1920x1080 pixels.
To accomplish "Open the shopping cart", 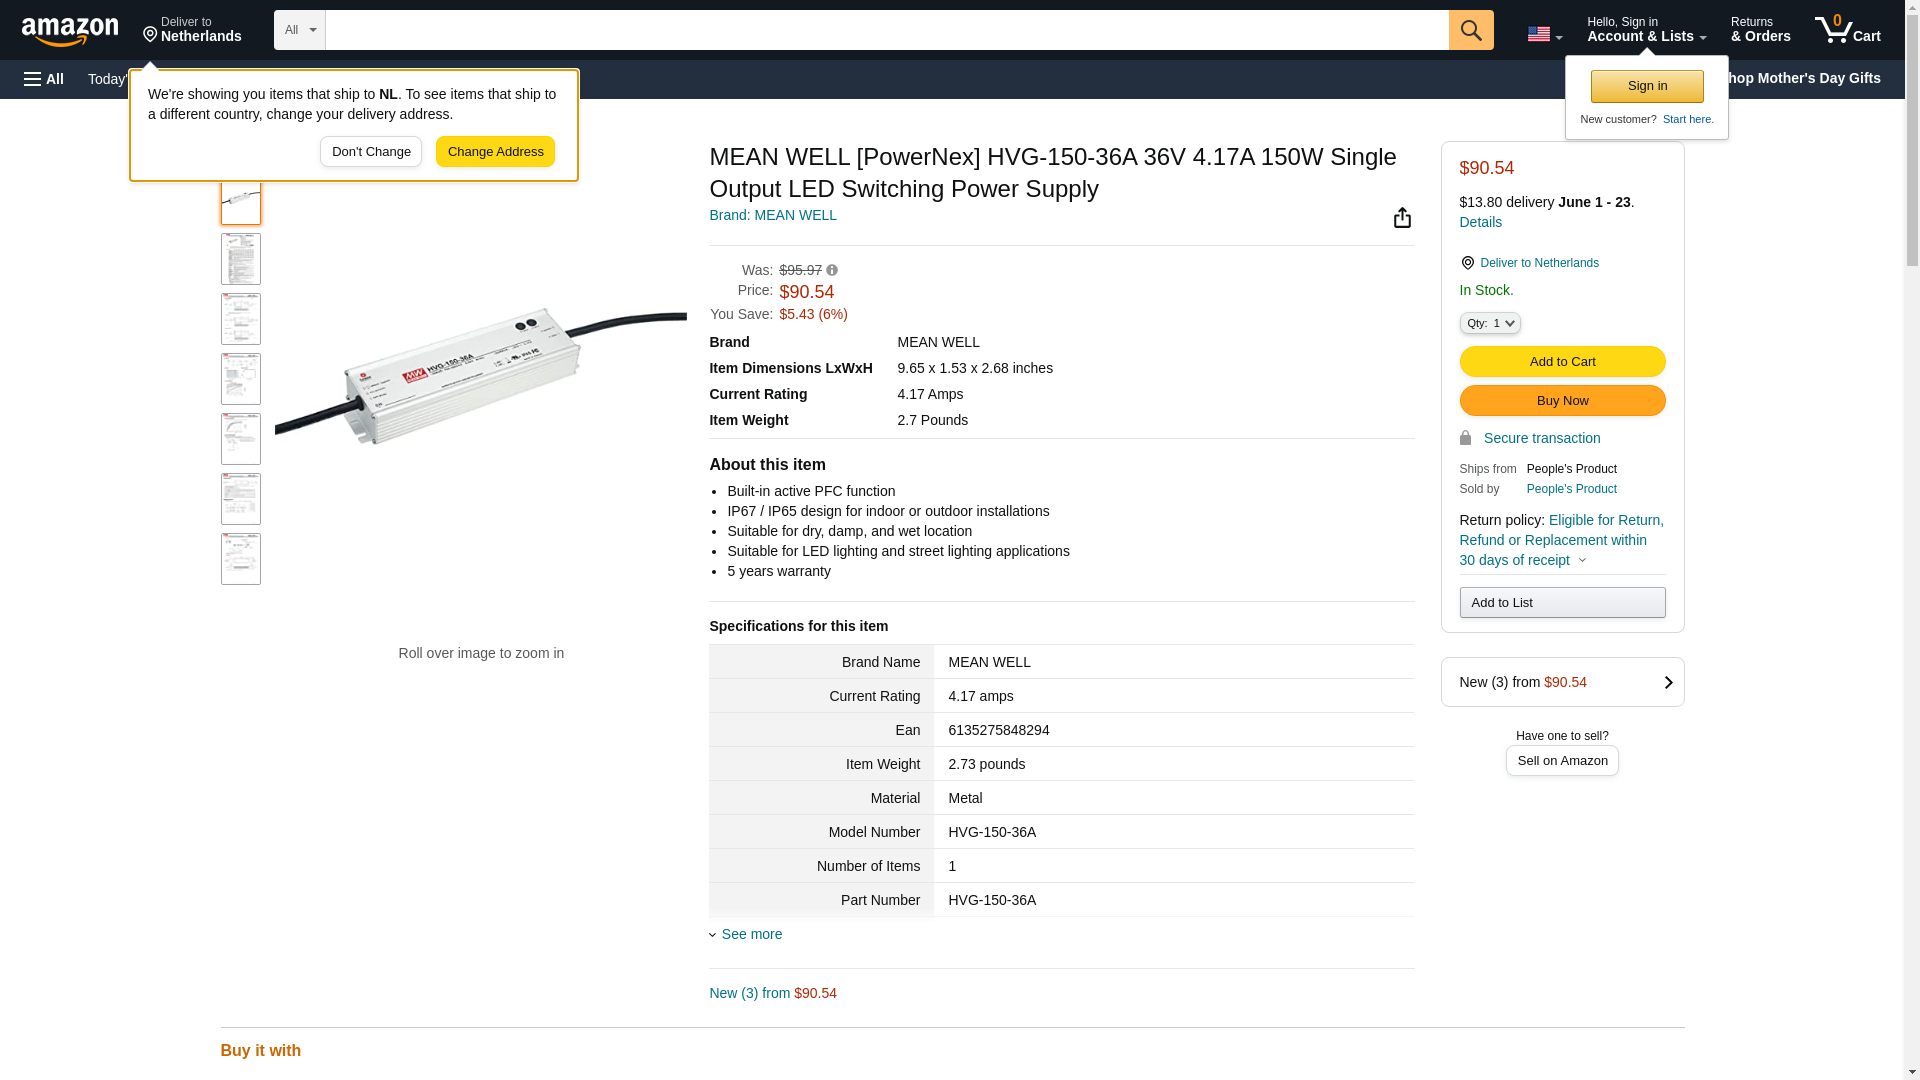I will point(1847,30).
